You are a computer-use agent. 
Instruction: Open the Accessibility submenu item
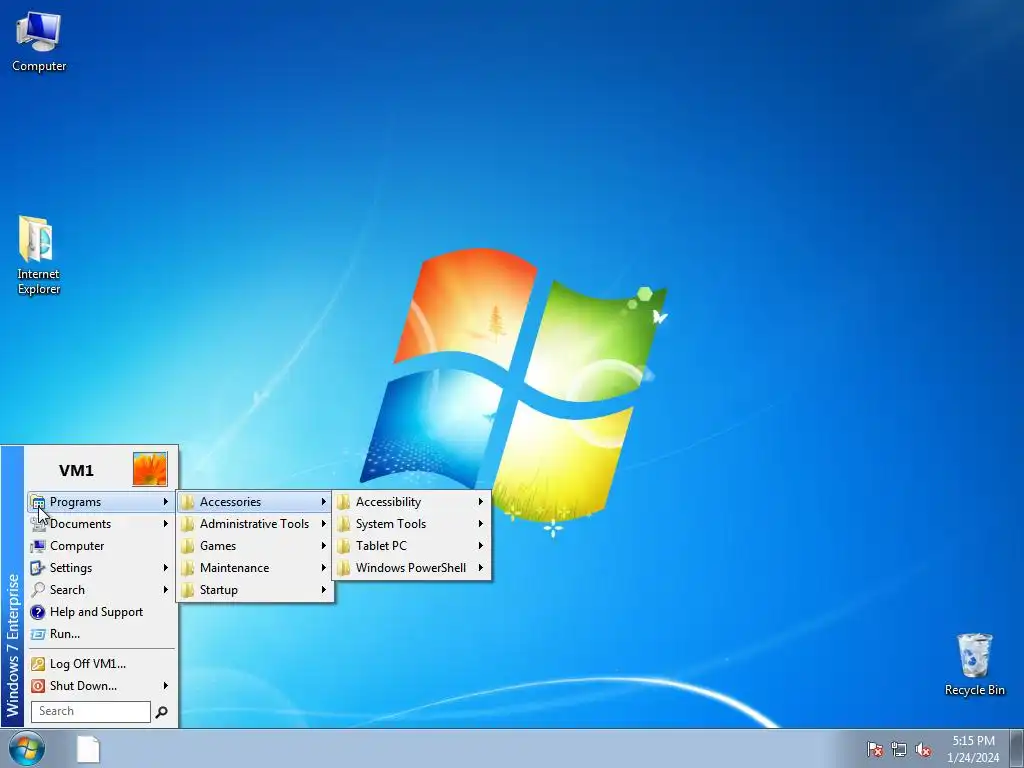411,502
